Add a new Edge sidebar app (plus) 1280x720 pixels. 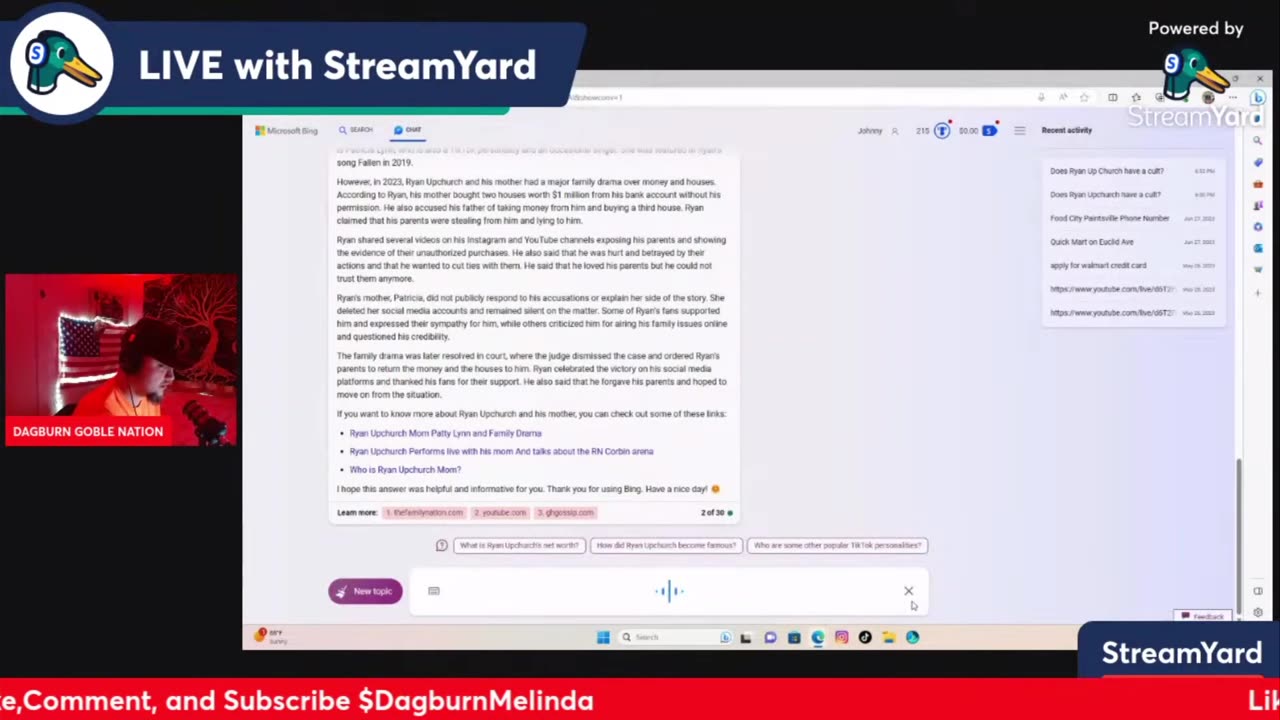pos(1258,293)
